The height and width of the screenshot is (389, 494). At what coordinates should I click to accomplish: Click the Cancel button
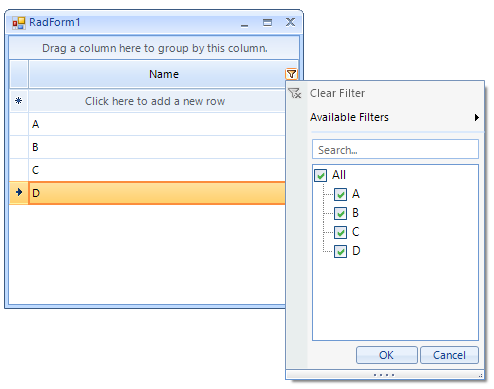(x=449, y=355)
